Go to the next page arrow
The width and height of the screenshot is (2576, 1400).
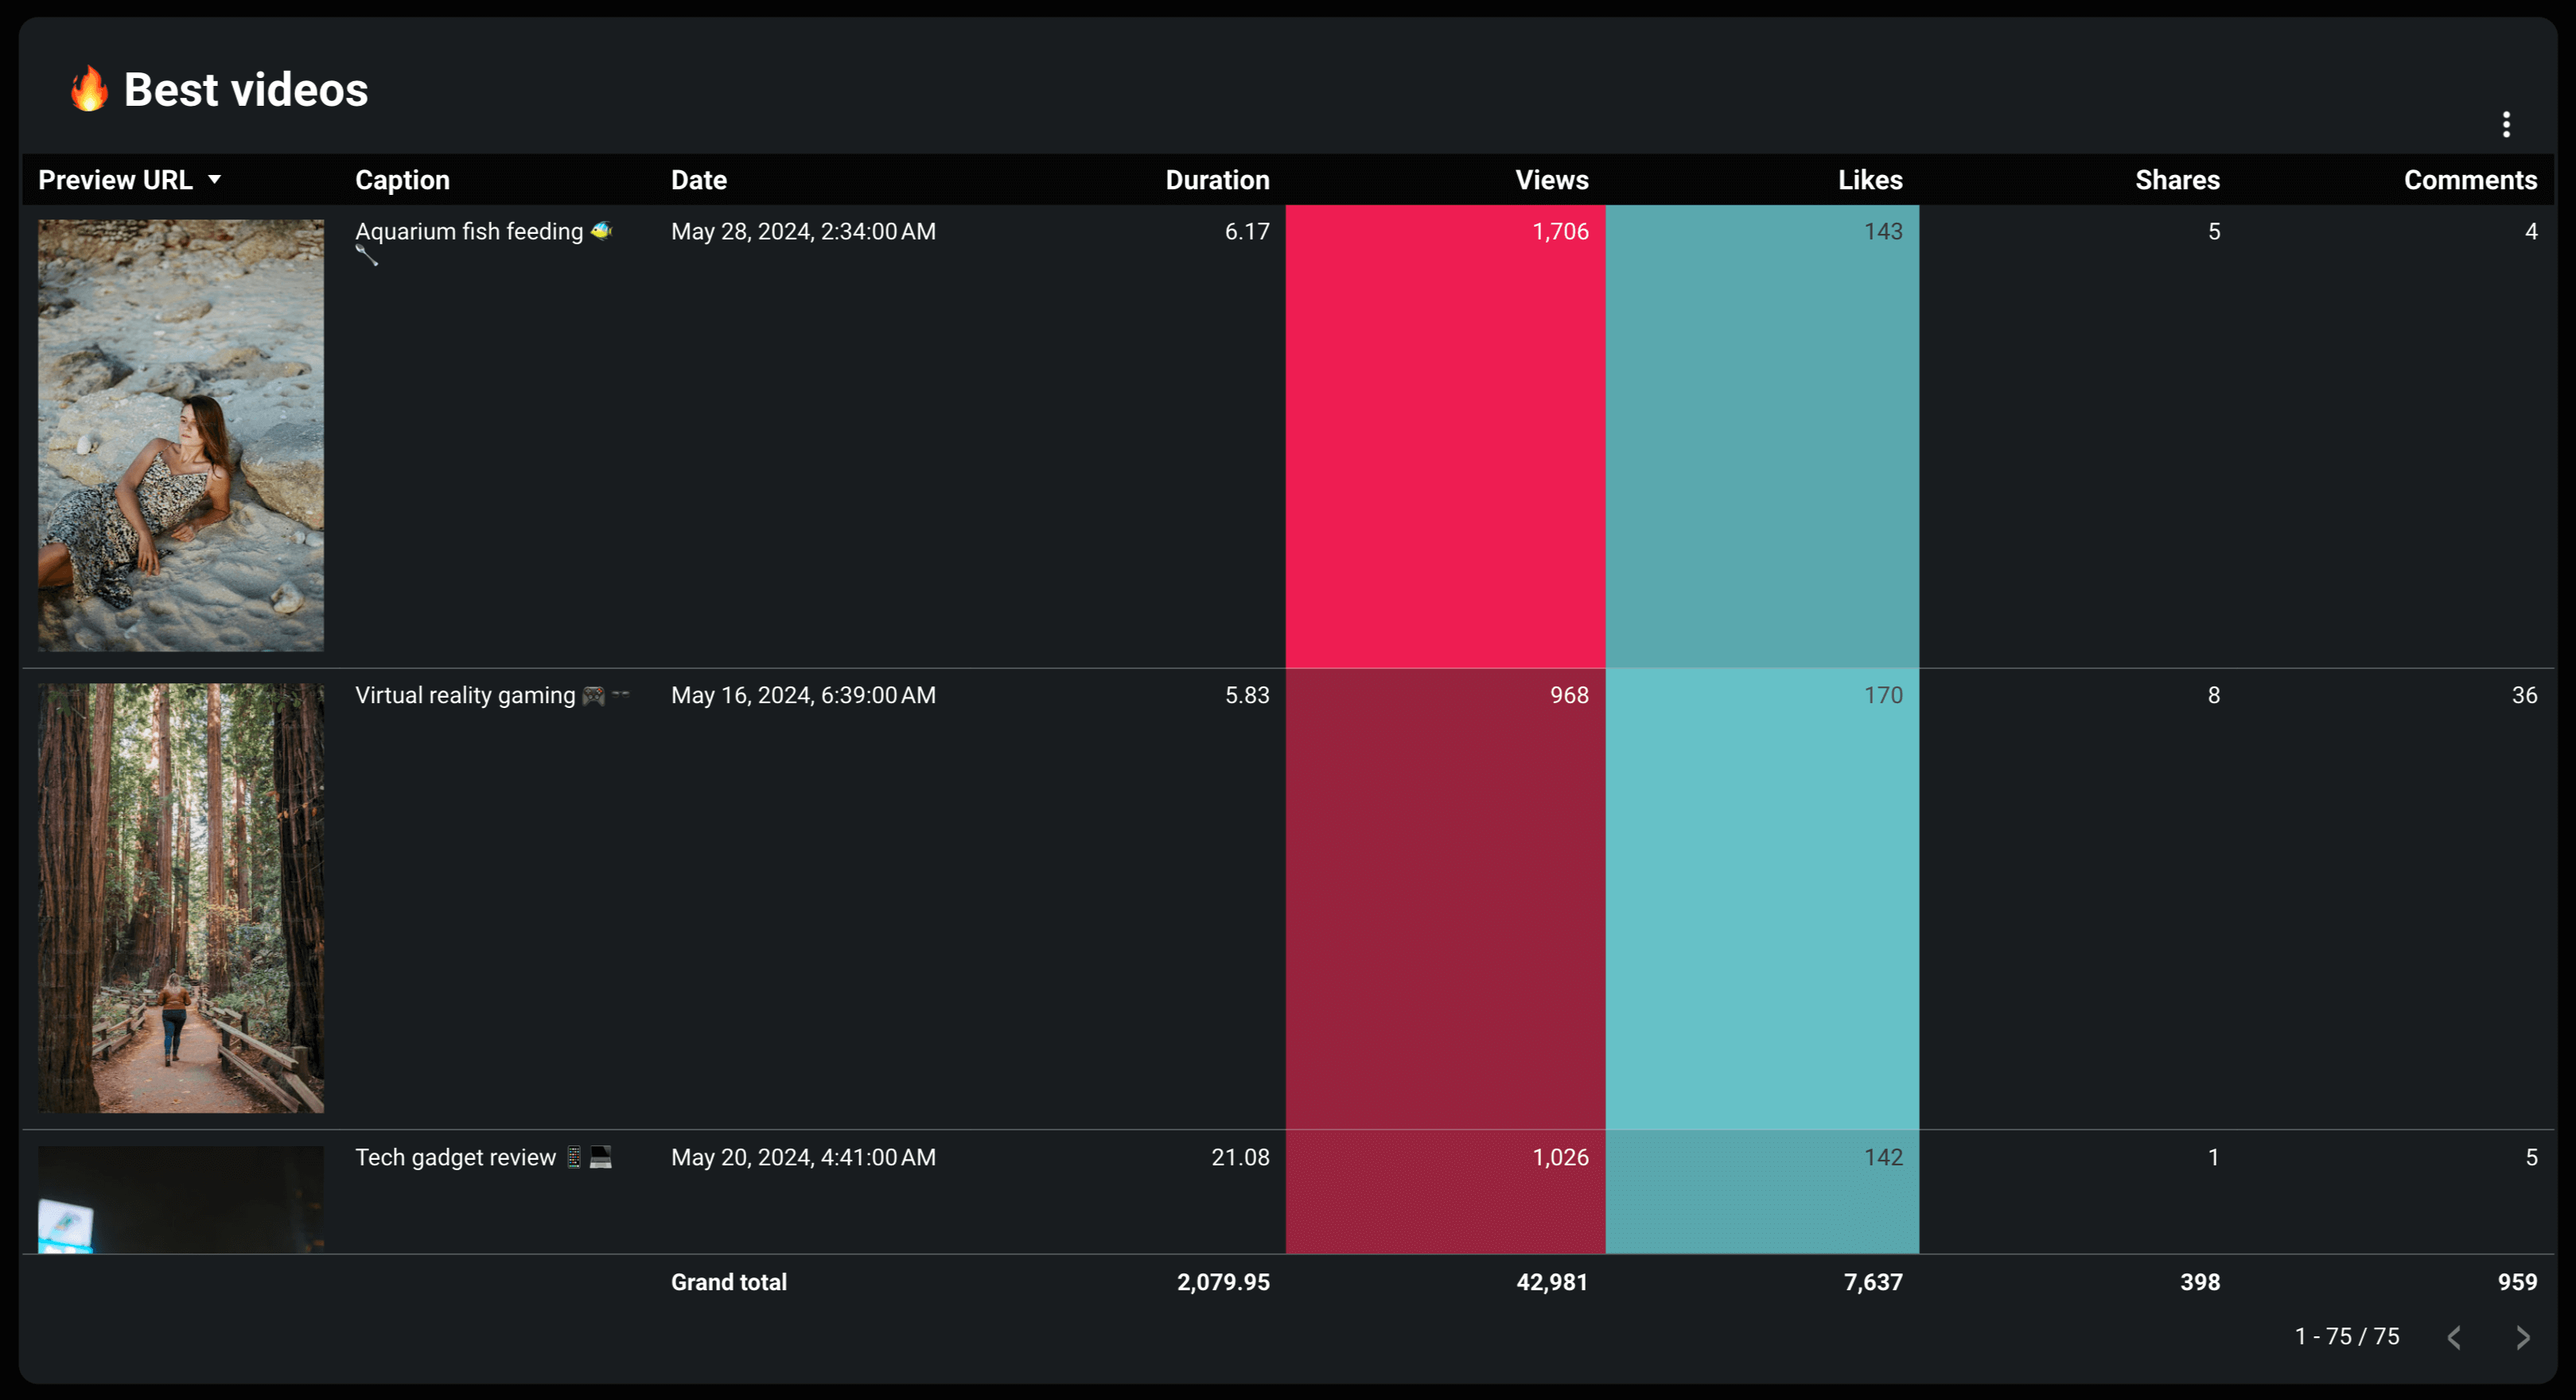[2522, 1337]
